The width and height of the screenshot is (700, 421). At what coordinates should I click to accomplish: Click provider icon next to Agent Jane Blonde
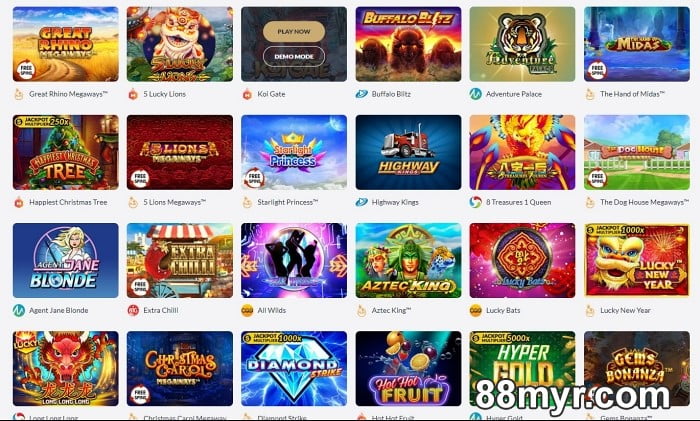[x=19, y=310]
